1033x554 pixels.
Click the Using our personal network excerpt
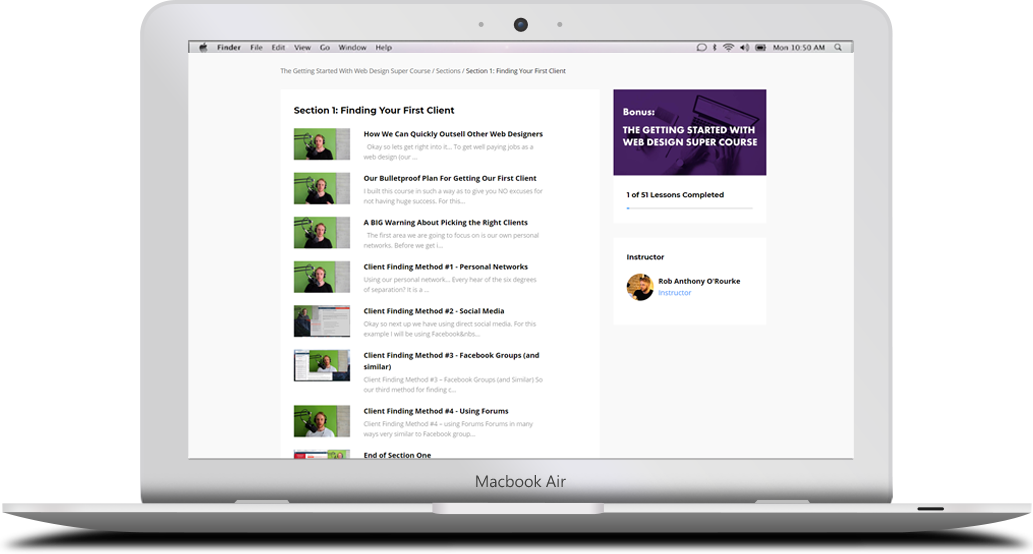click(x=450, y=284)
